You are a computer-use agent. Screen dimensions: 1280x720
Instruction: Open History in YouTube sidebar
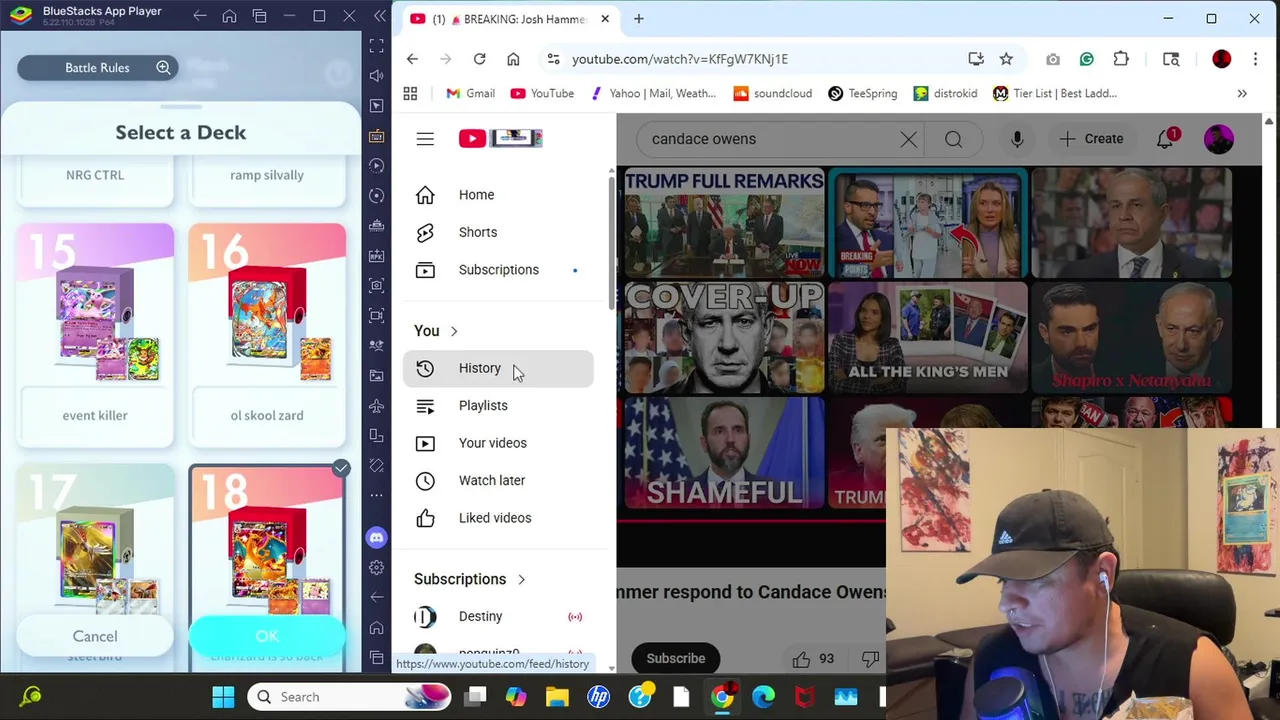[498, 368]
